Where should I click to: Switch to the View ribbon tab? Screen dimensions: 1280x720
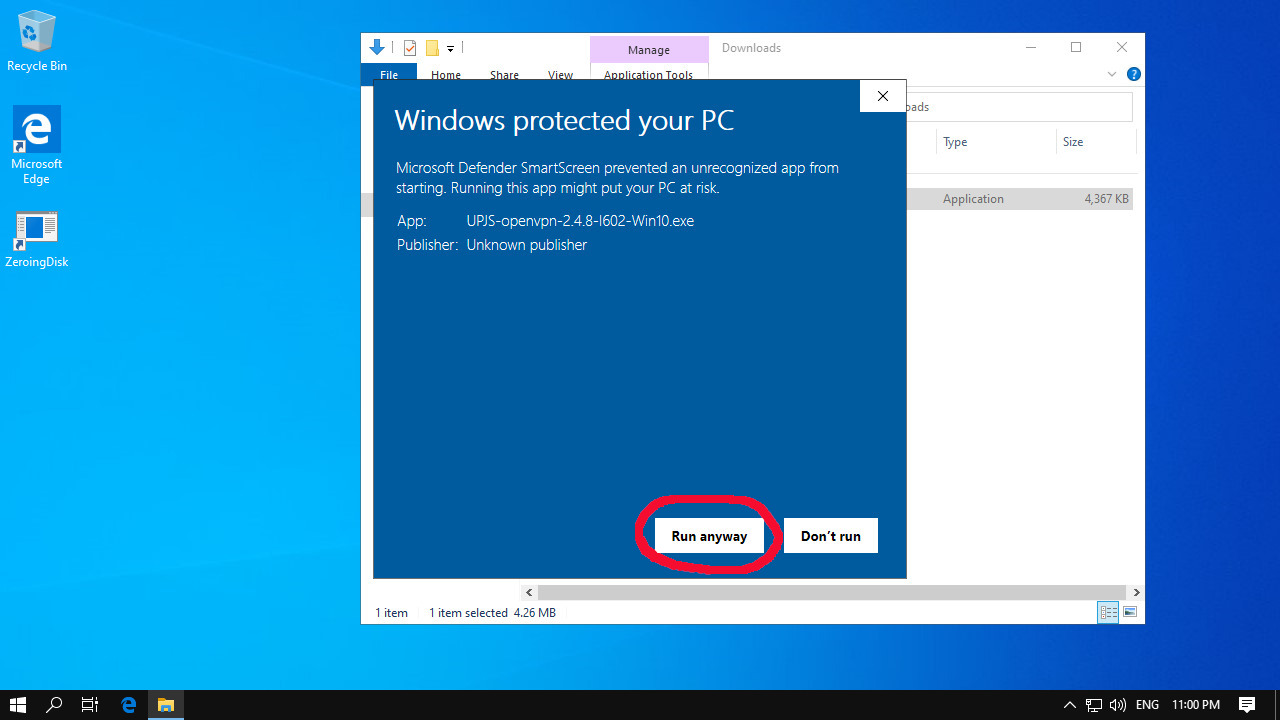pos(560,74)
